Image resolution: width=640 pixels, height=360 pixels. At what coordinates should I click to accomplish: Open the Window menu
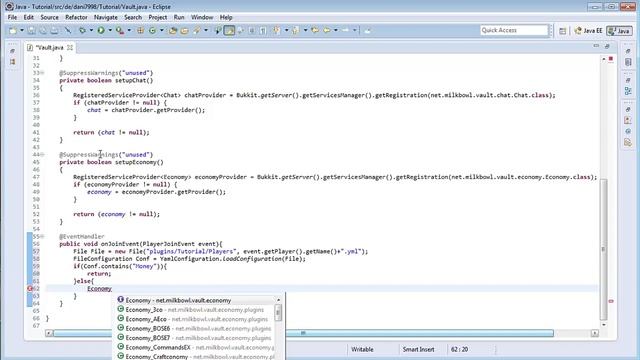click(x=202, y=18)
